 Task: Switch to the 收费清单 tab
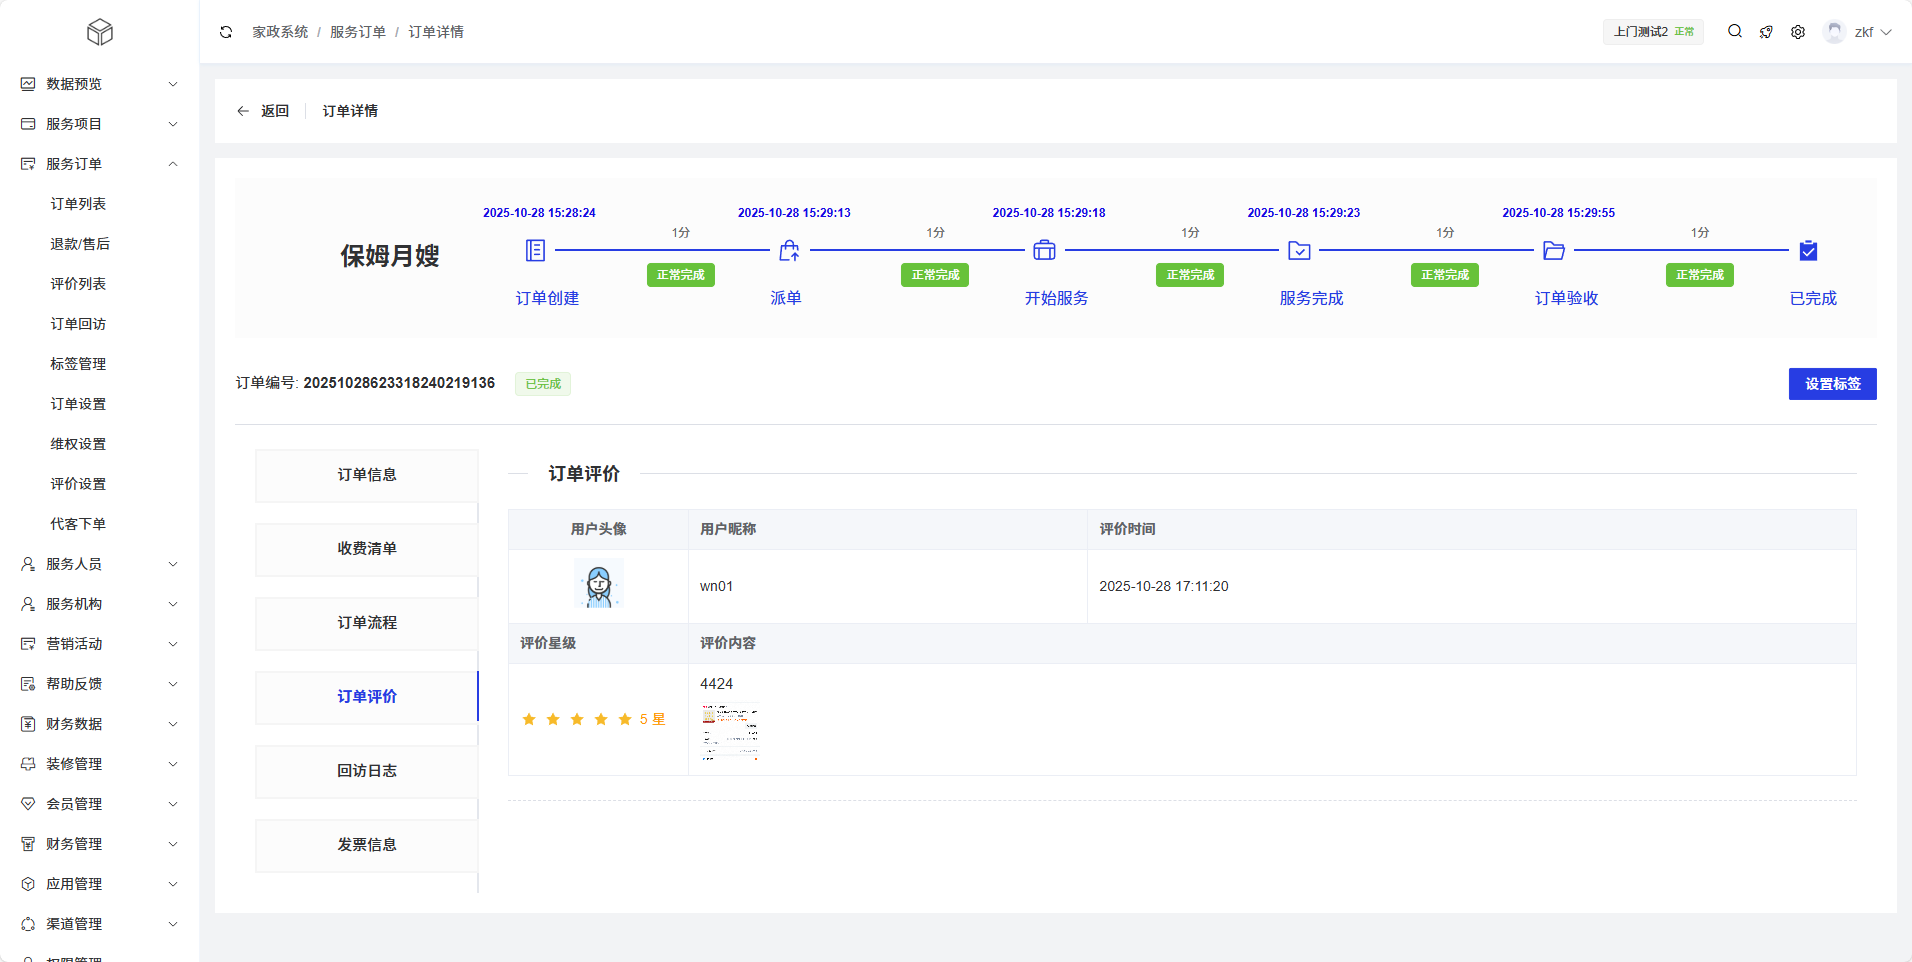[x=367, y=549]
